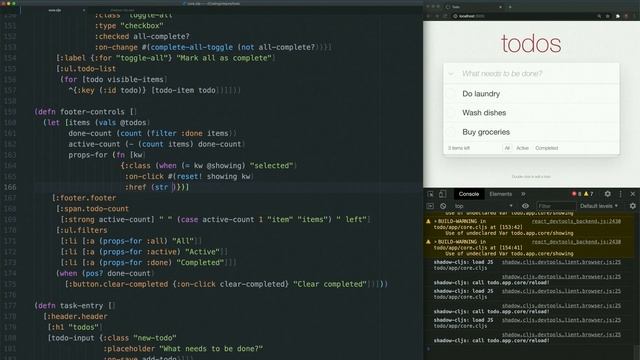
Task: Click the '3 items left' counter
Action: click(459, 148)
